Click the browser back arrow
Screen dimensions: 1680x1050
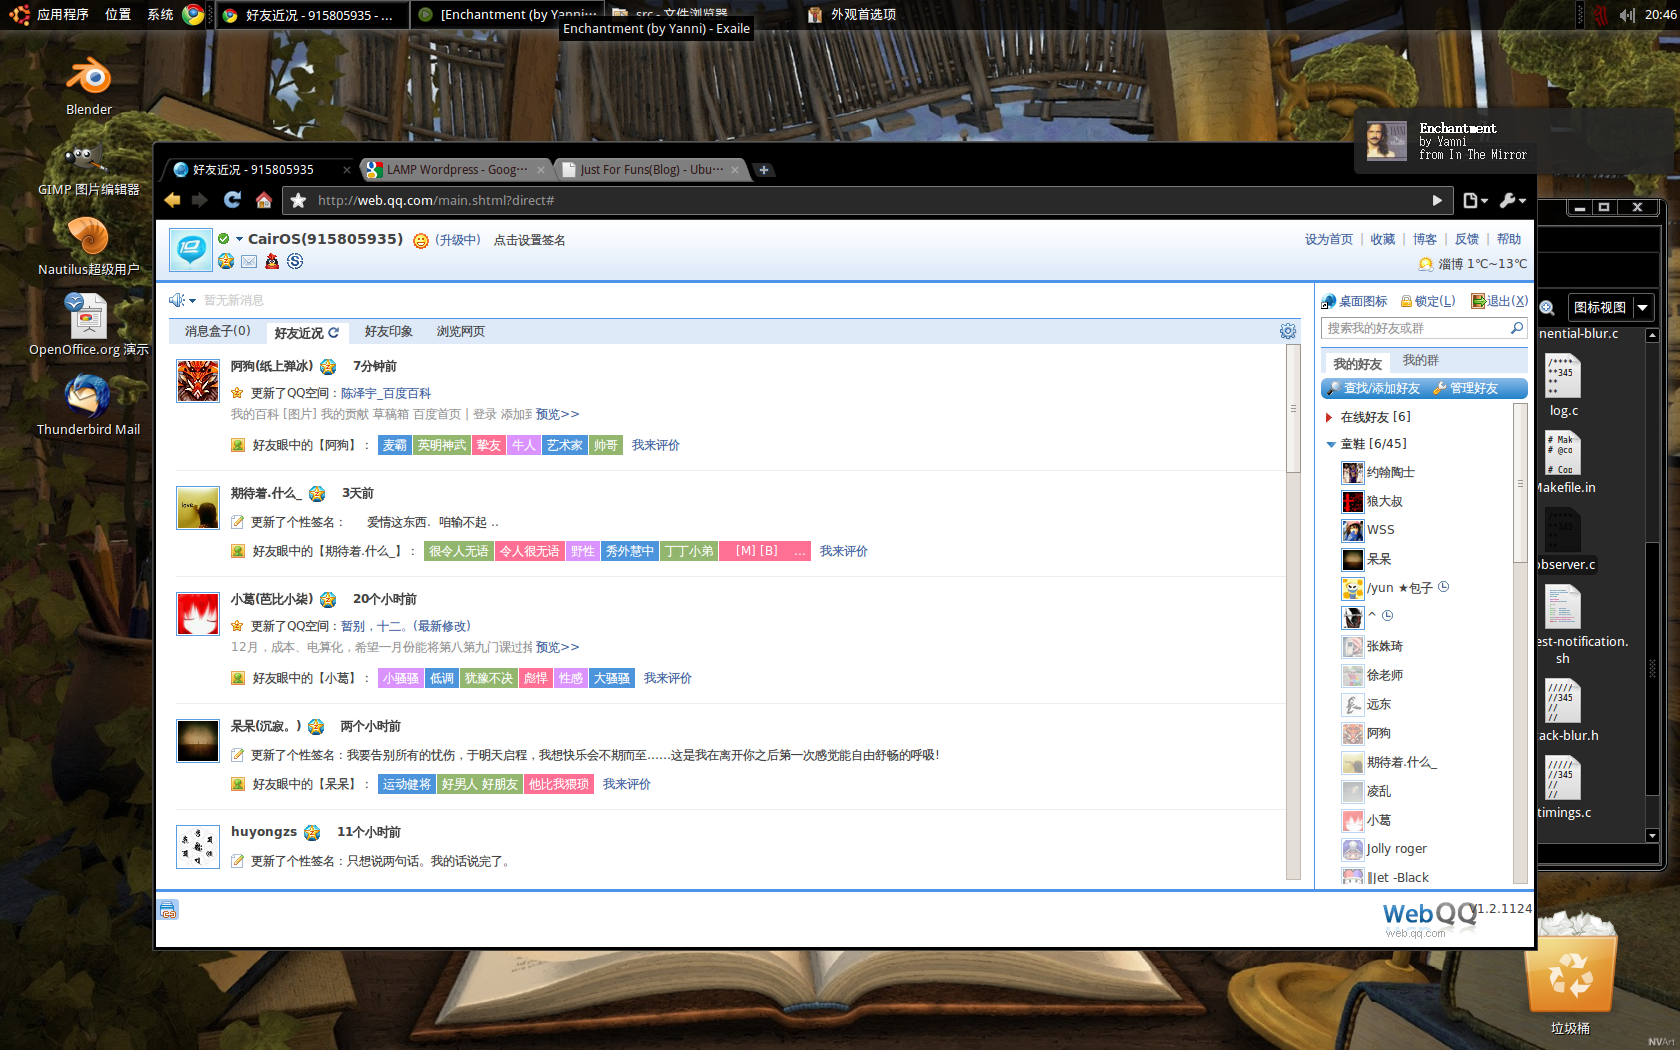tap(172, 200)
